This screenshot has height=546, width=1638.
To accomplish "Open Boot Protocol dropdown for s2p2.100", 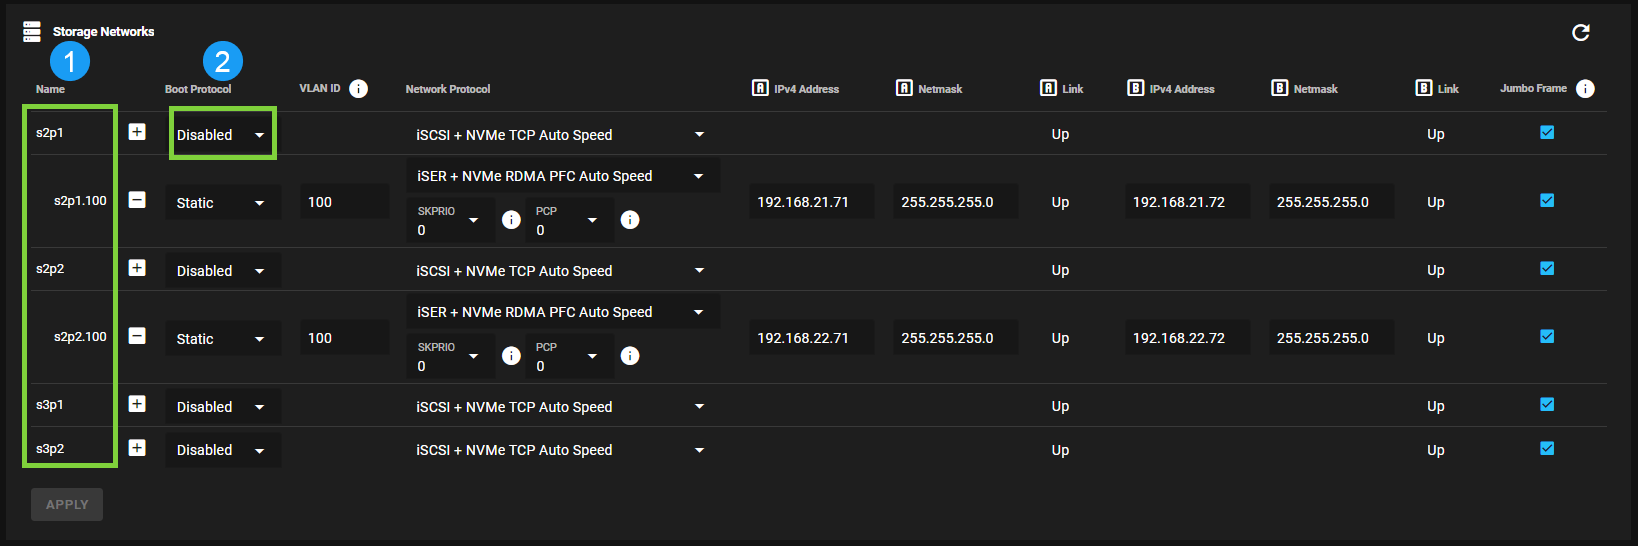I will point(222,339).
